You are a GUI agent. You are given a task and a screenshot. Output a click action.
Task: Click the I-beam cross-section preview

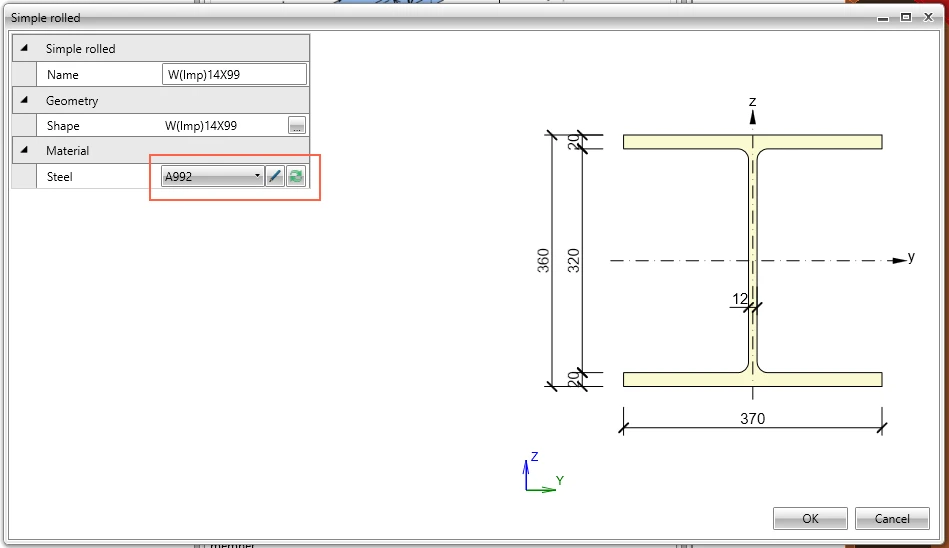click(752, 260)
